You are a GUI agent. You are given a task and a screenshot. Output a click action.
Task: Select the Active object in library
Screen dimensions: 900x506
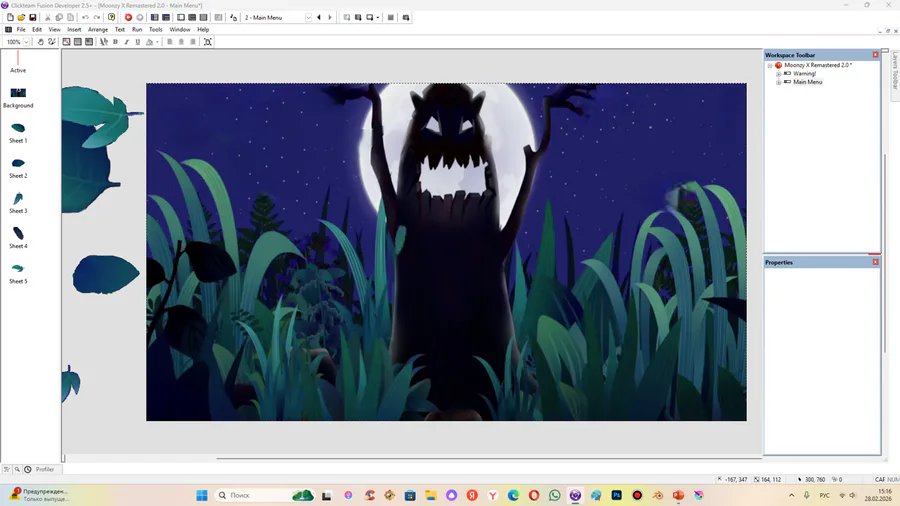point(18,63)
